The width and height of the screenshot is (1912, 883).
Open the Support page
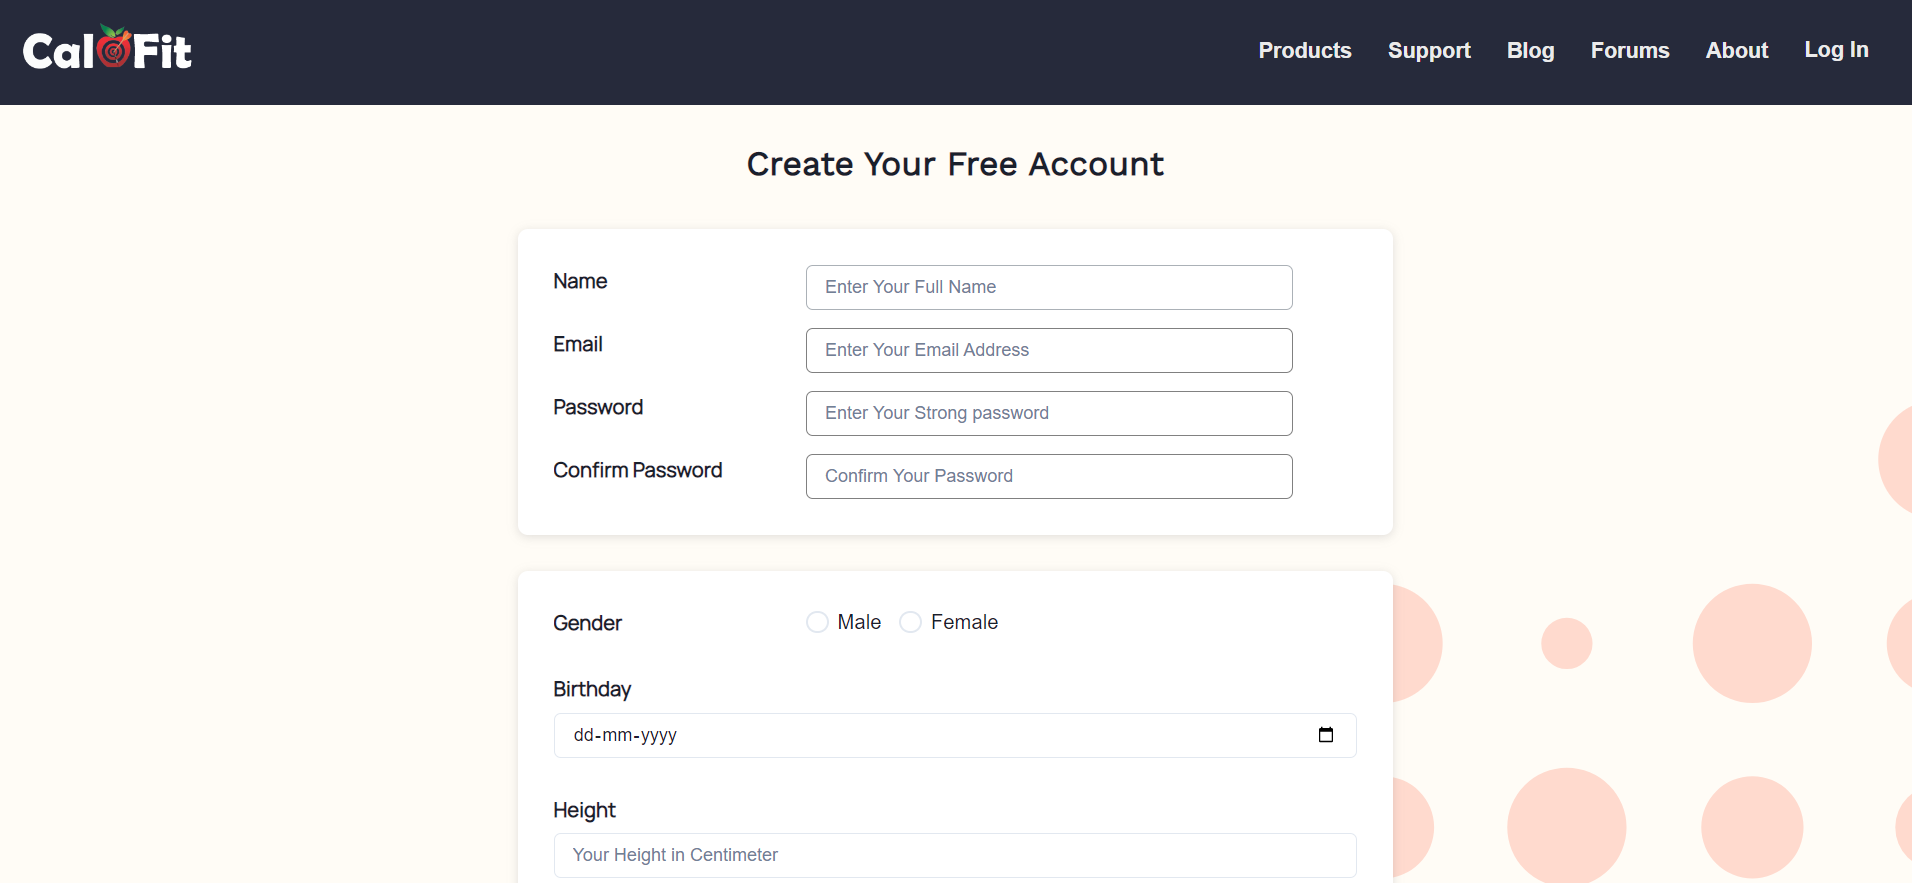pos(1429,50)
